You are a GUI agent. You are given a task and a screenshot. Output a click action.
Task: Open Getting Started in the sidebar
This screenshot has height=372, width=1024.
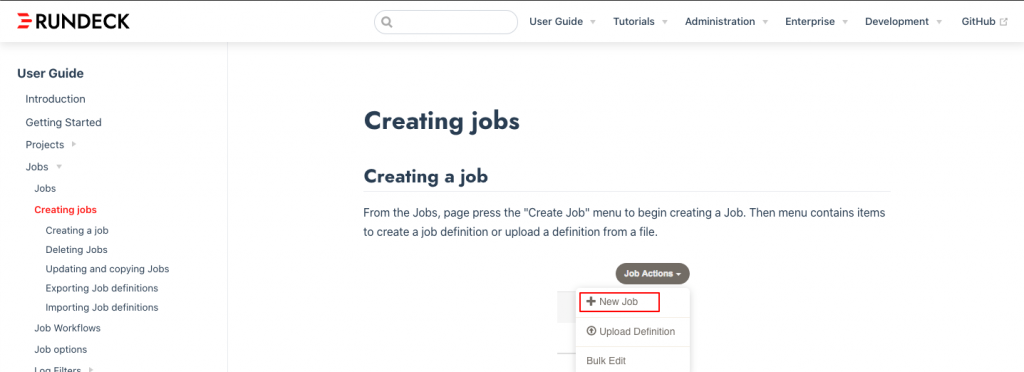63,122
